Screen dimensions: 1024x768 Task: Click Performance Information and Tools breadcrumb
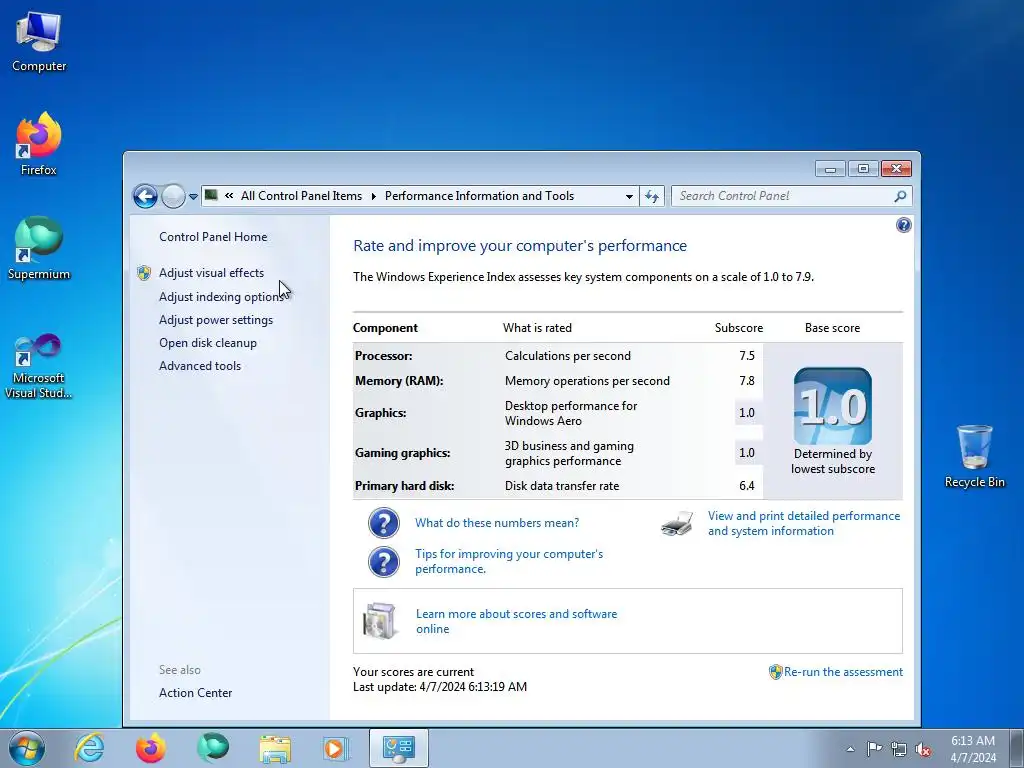coord(479,196)
